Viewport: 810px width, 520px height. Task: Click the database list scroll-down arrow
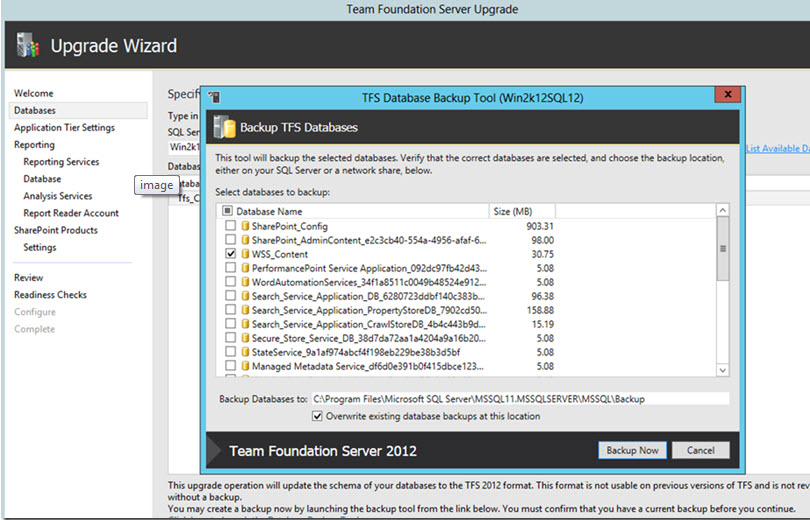(x=723, y=370)
